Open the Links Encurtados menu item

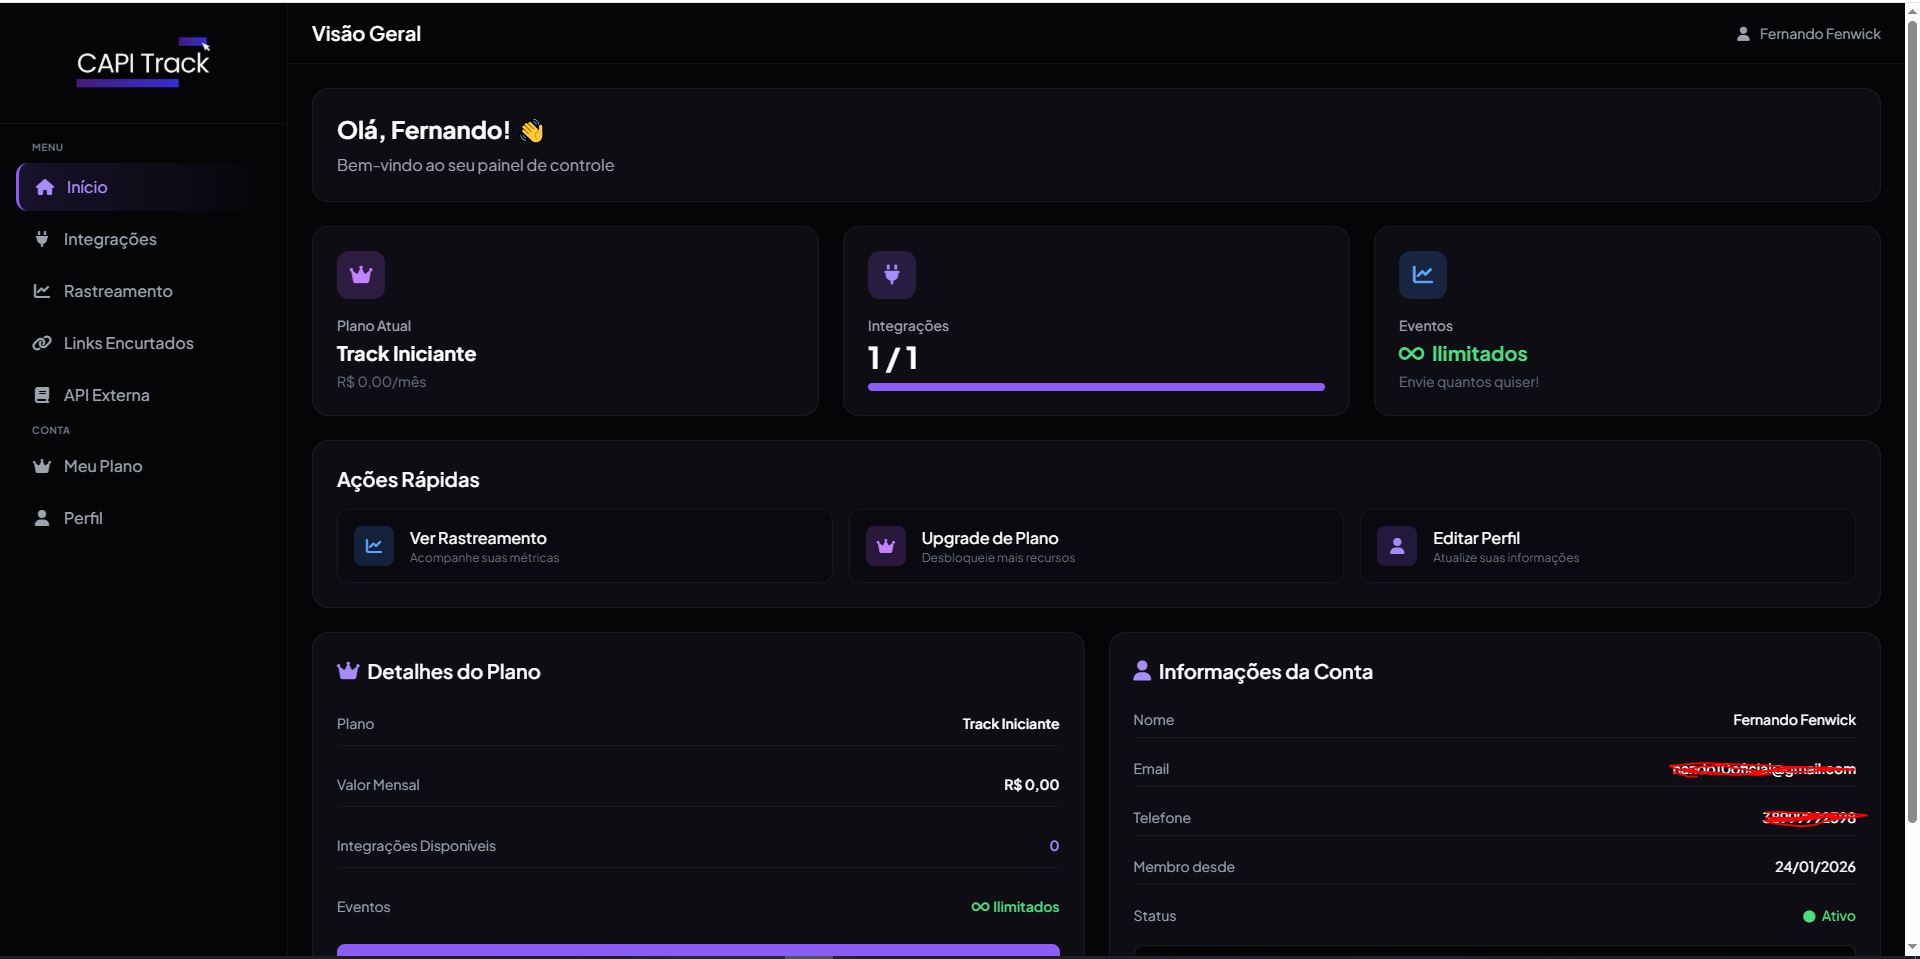128,343
